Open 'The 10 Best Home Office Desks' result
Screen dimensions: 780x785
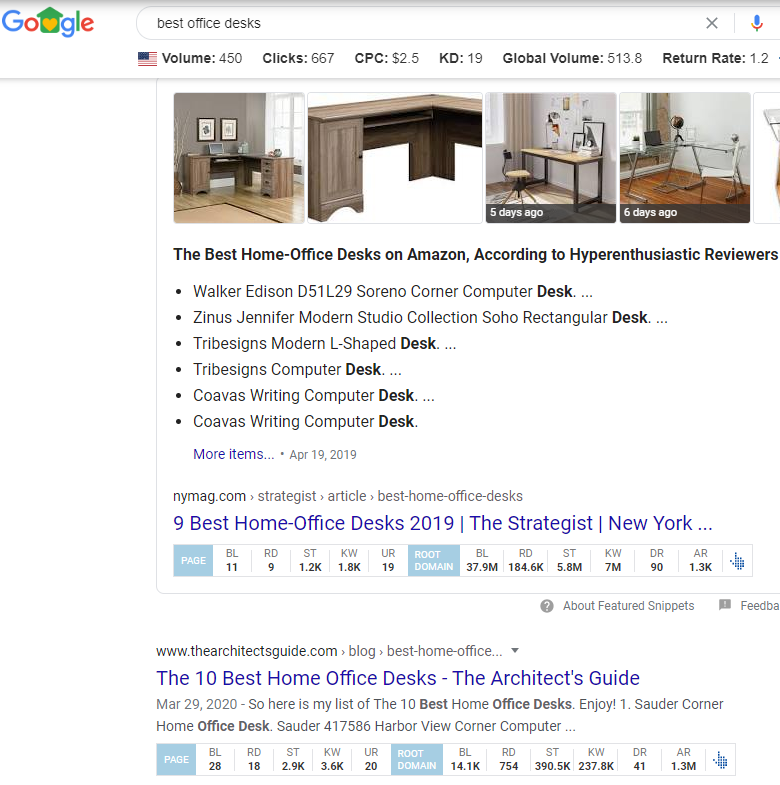(x=398, y=678)
